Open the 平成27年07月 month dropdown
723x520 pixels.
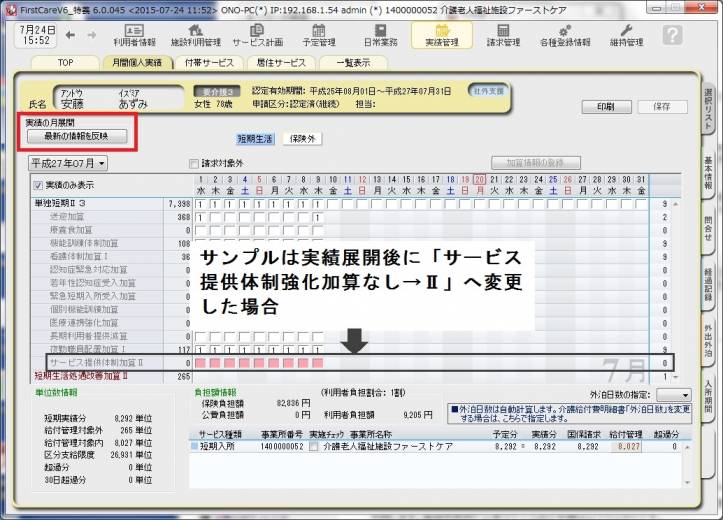click(69, 163)
